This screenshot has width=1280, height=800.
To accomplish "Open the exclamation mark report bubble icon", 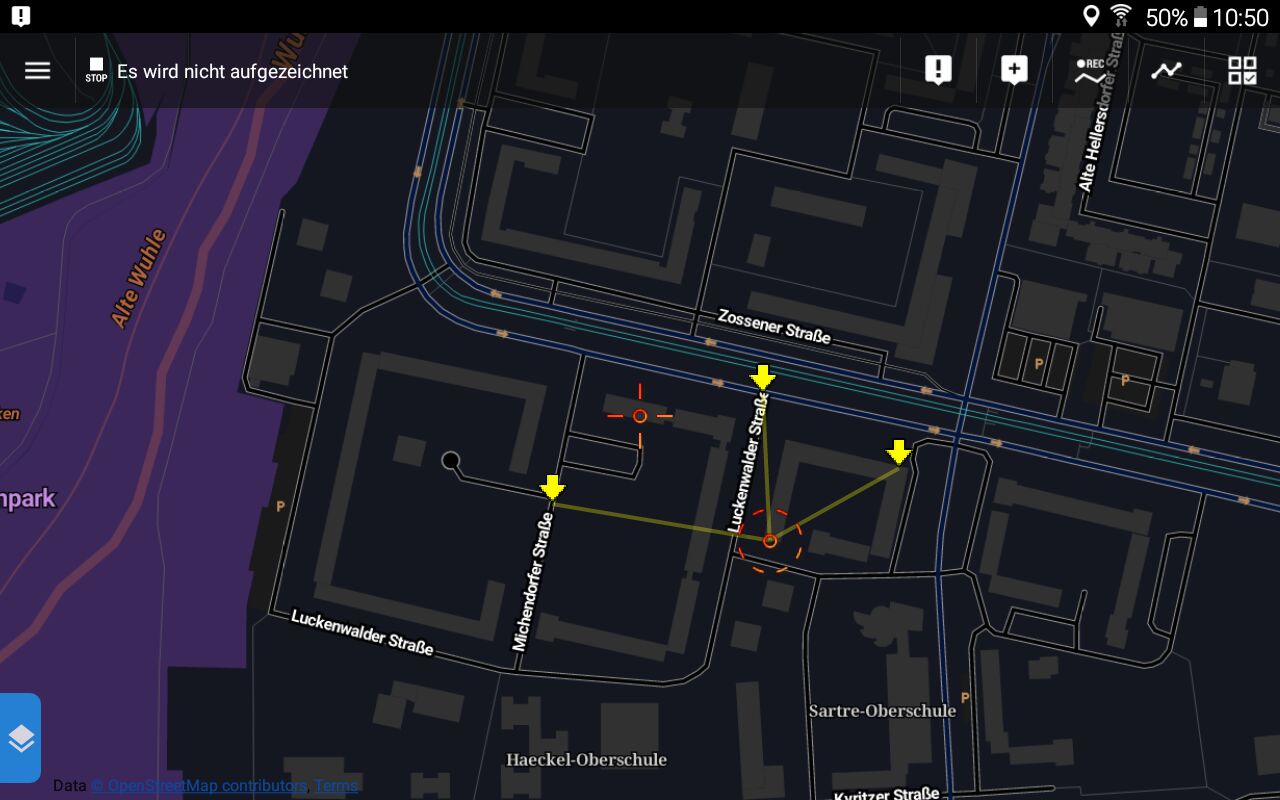I will click(938, 70).
